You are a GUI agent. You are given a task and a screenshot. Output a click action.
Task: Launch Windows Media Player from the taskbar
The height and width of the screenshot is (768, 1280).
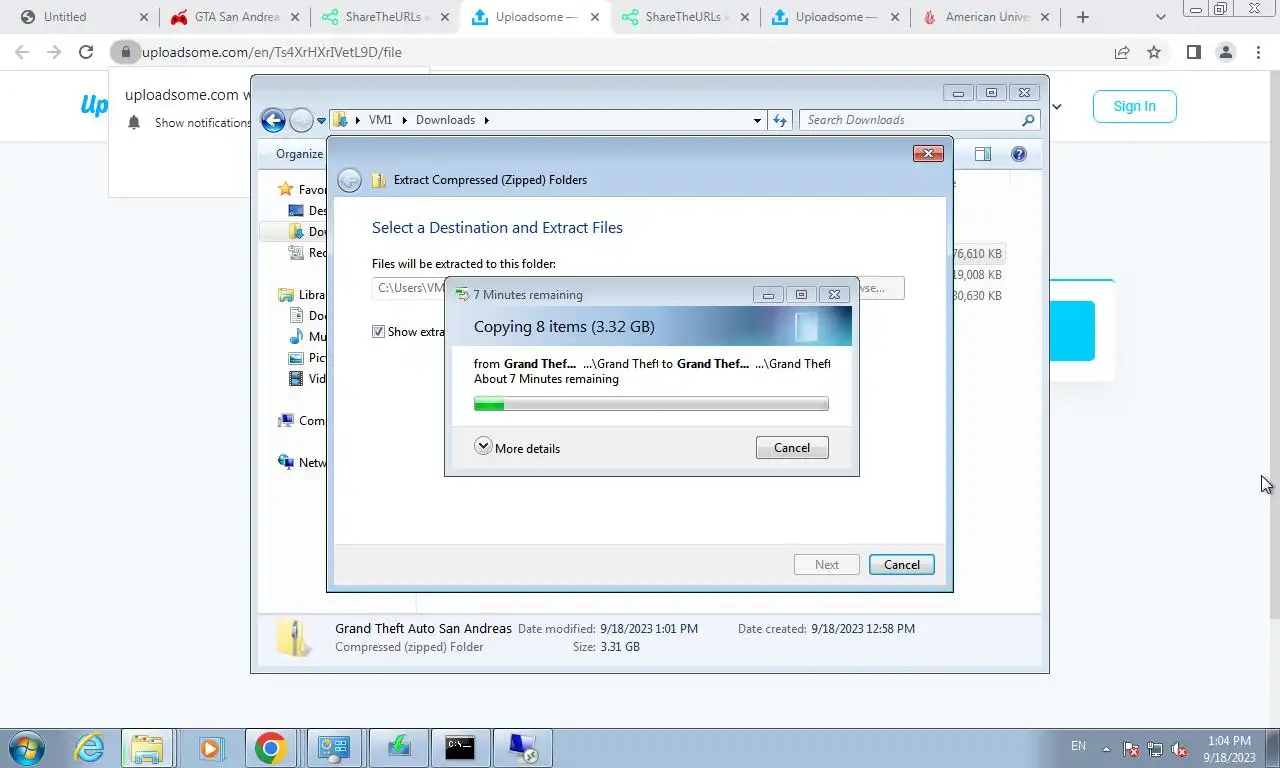[x=210, y=748]
